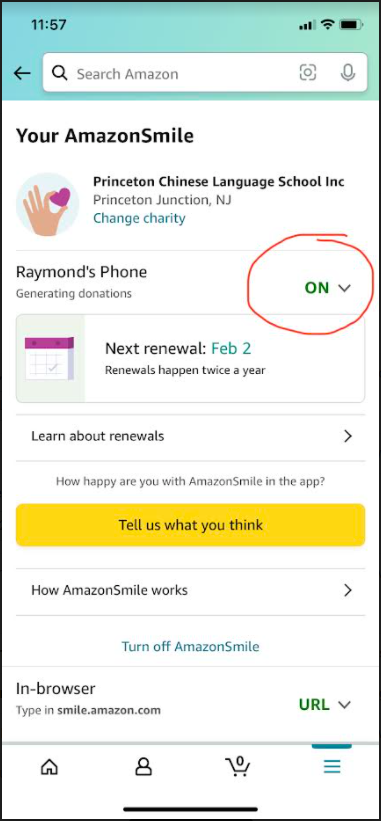
Task: Open How AmazonSmile works row
Action: pyautogui.click(x=190, y=591)
